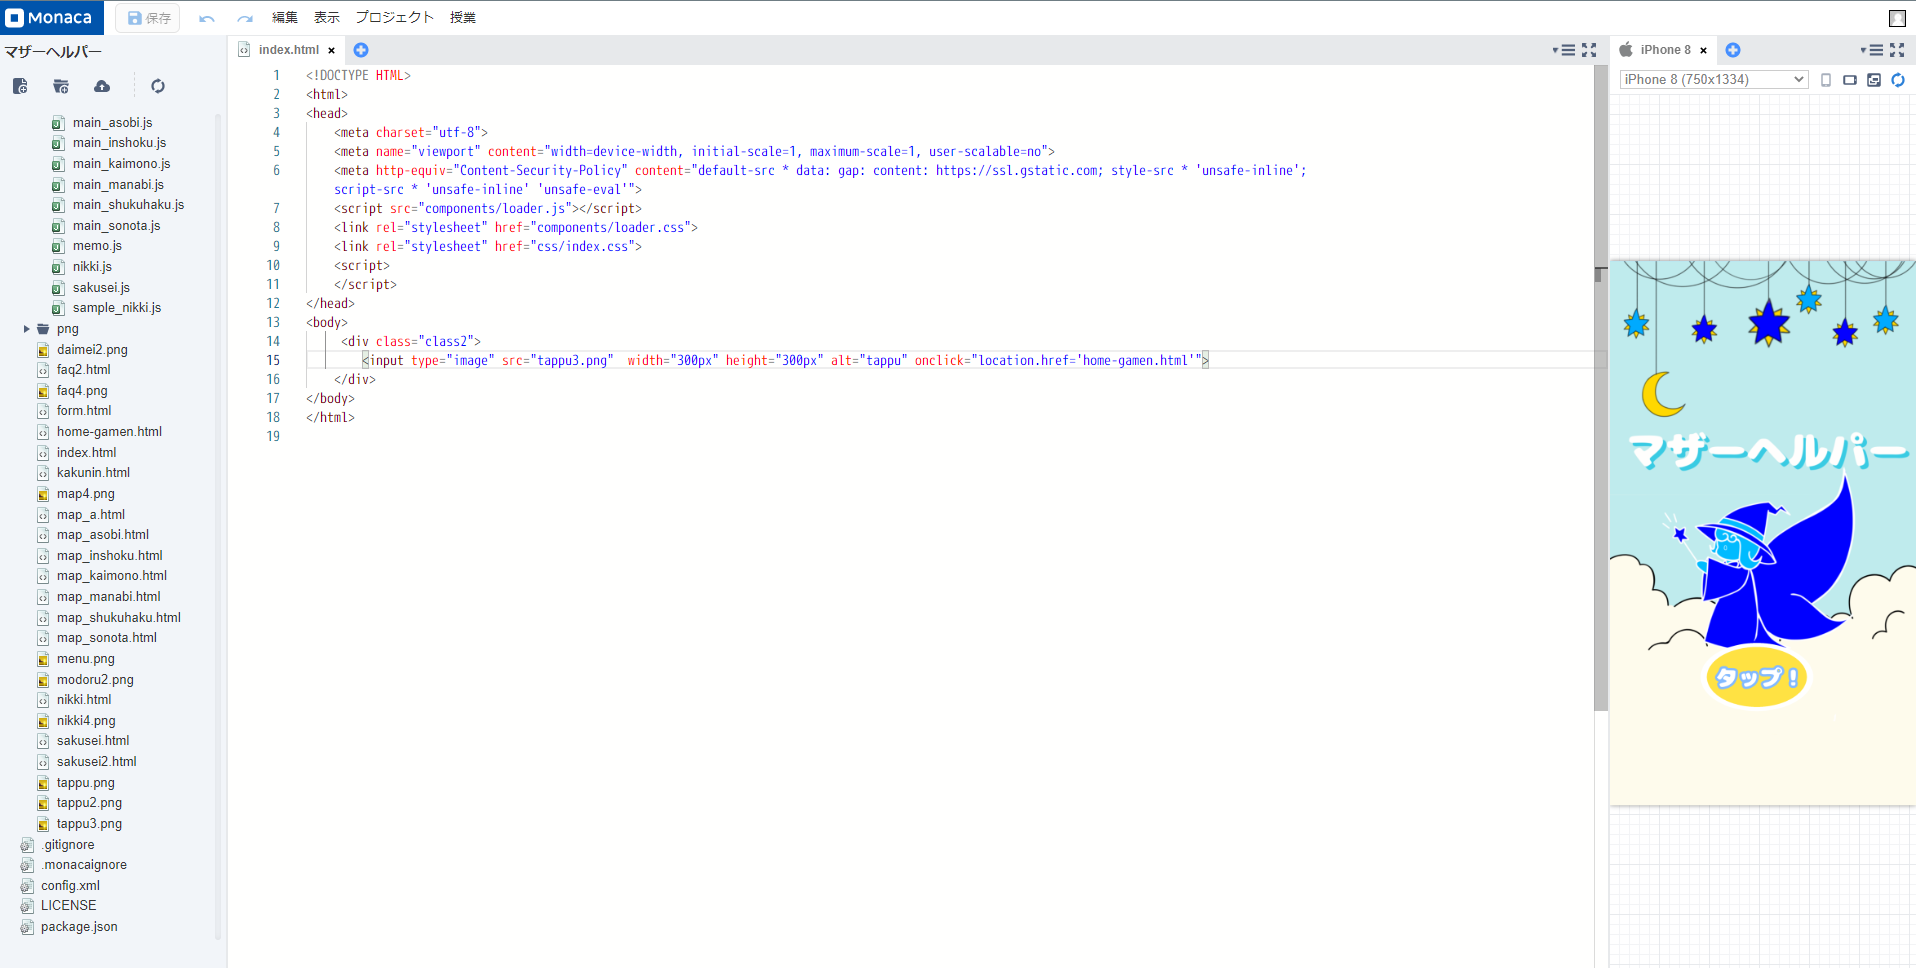Viewport: 1916px width, 968px height.
Task: Close the index.html editor tab
Action: pyautogui.click(x=332, y=50)
